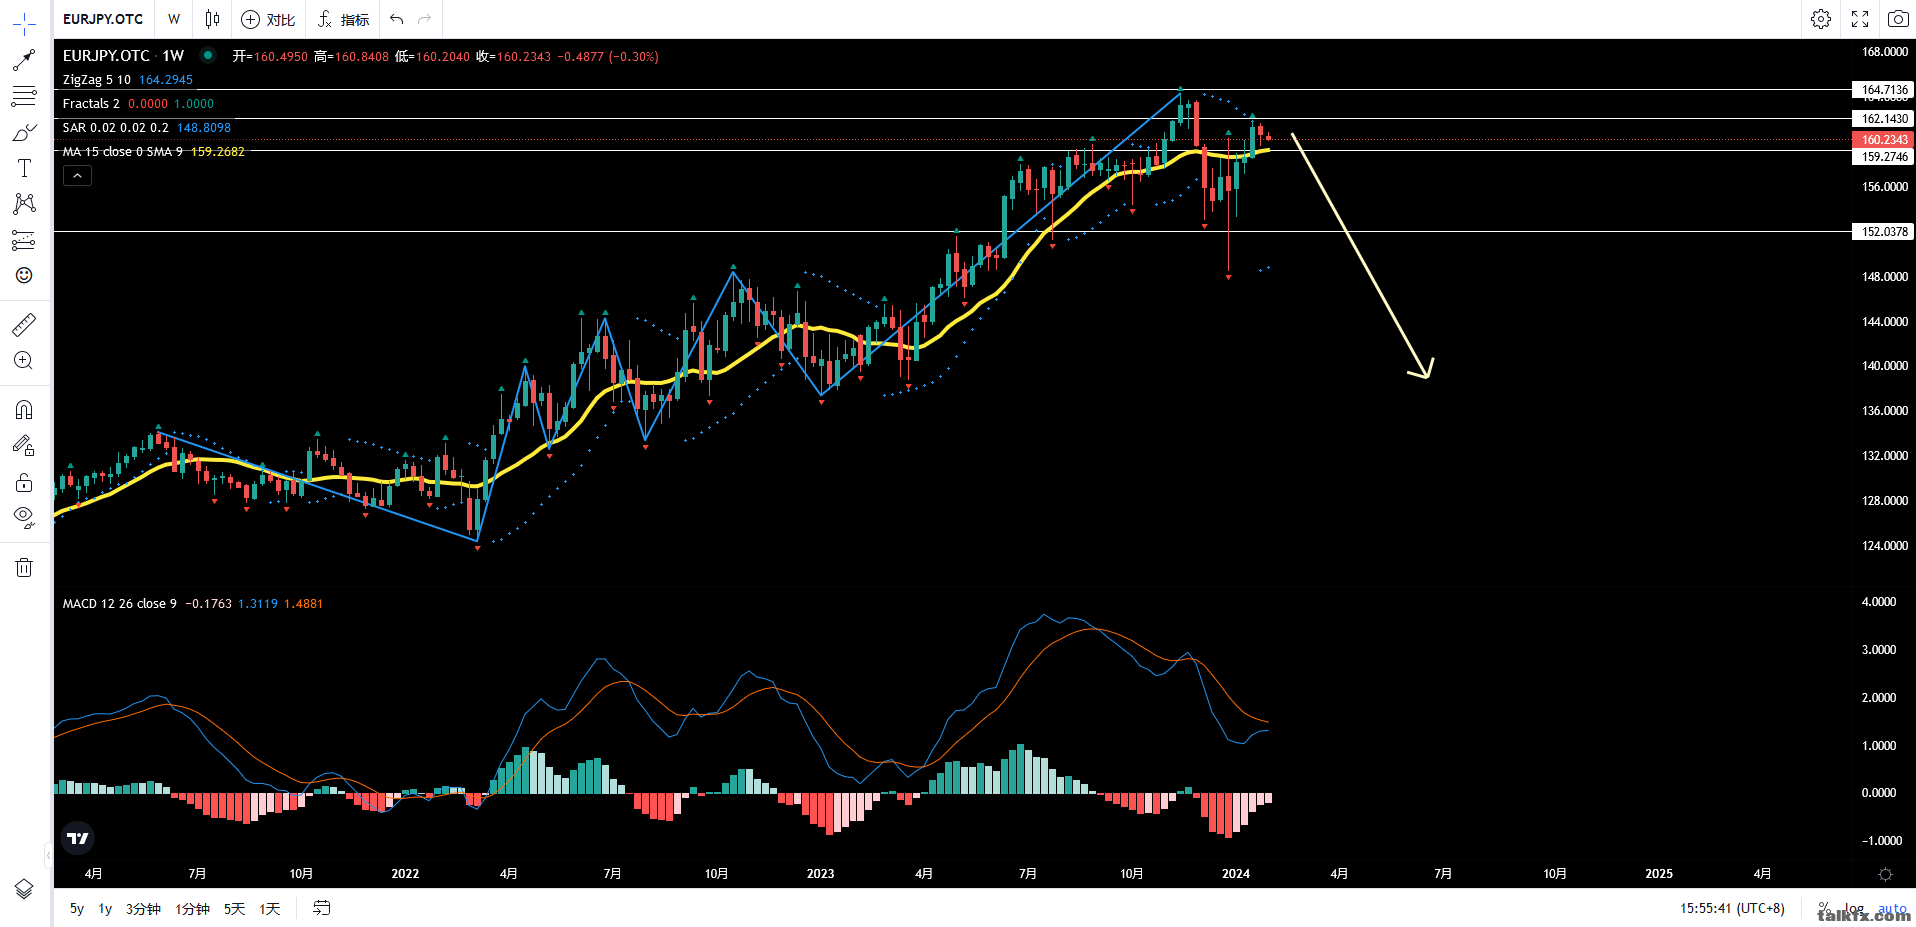Toggle stay in drawing mode
Screen dimensions: 1916x927
[x=24, y=446]
